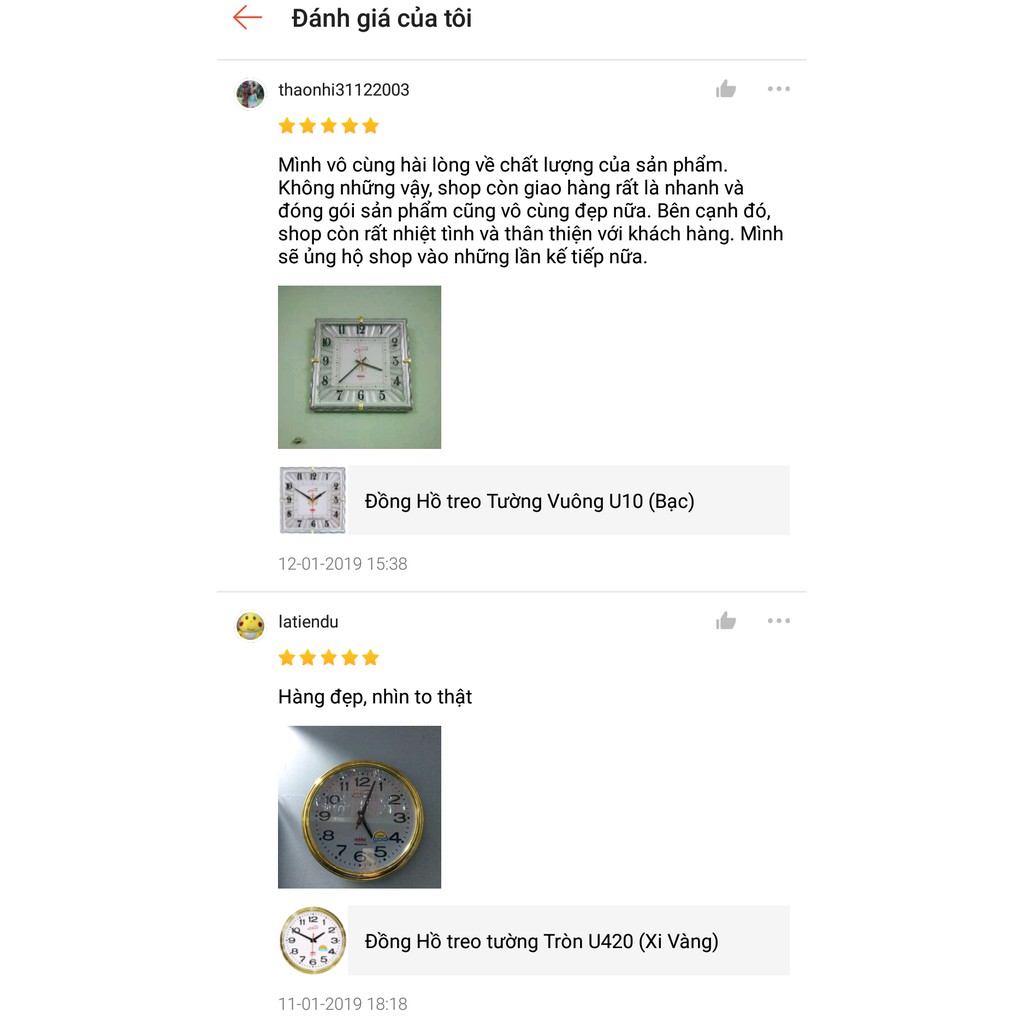View the round gold clock review photo

click(359, 807)
